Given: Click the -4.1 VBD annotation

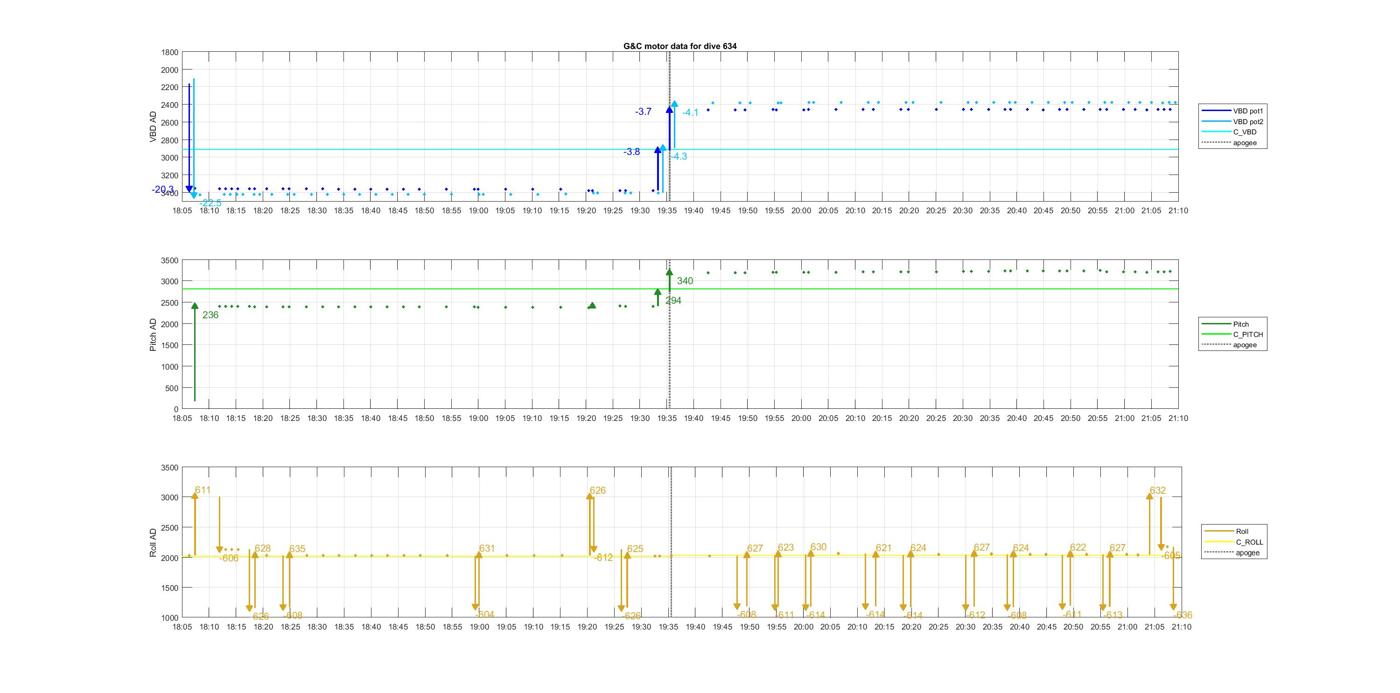Looking at the screenshot, I should 691,113.
